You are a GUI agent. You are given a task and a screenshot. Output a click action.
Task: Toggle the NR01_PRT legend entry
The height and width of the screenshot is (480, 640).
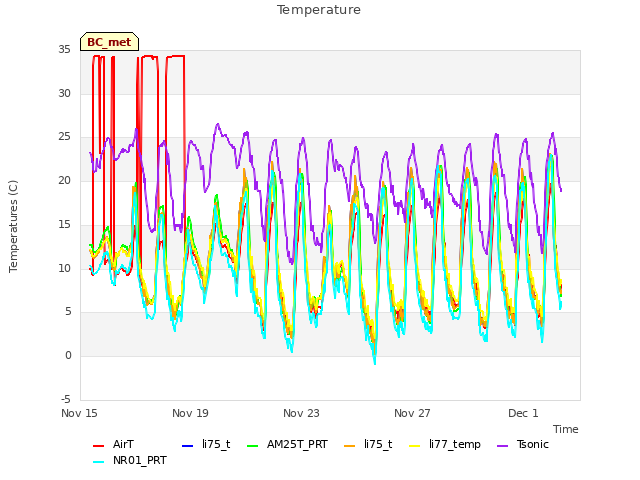tap(130, 461)
